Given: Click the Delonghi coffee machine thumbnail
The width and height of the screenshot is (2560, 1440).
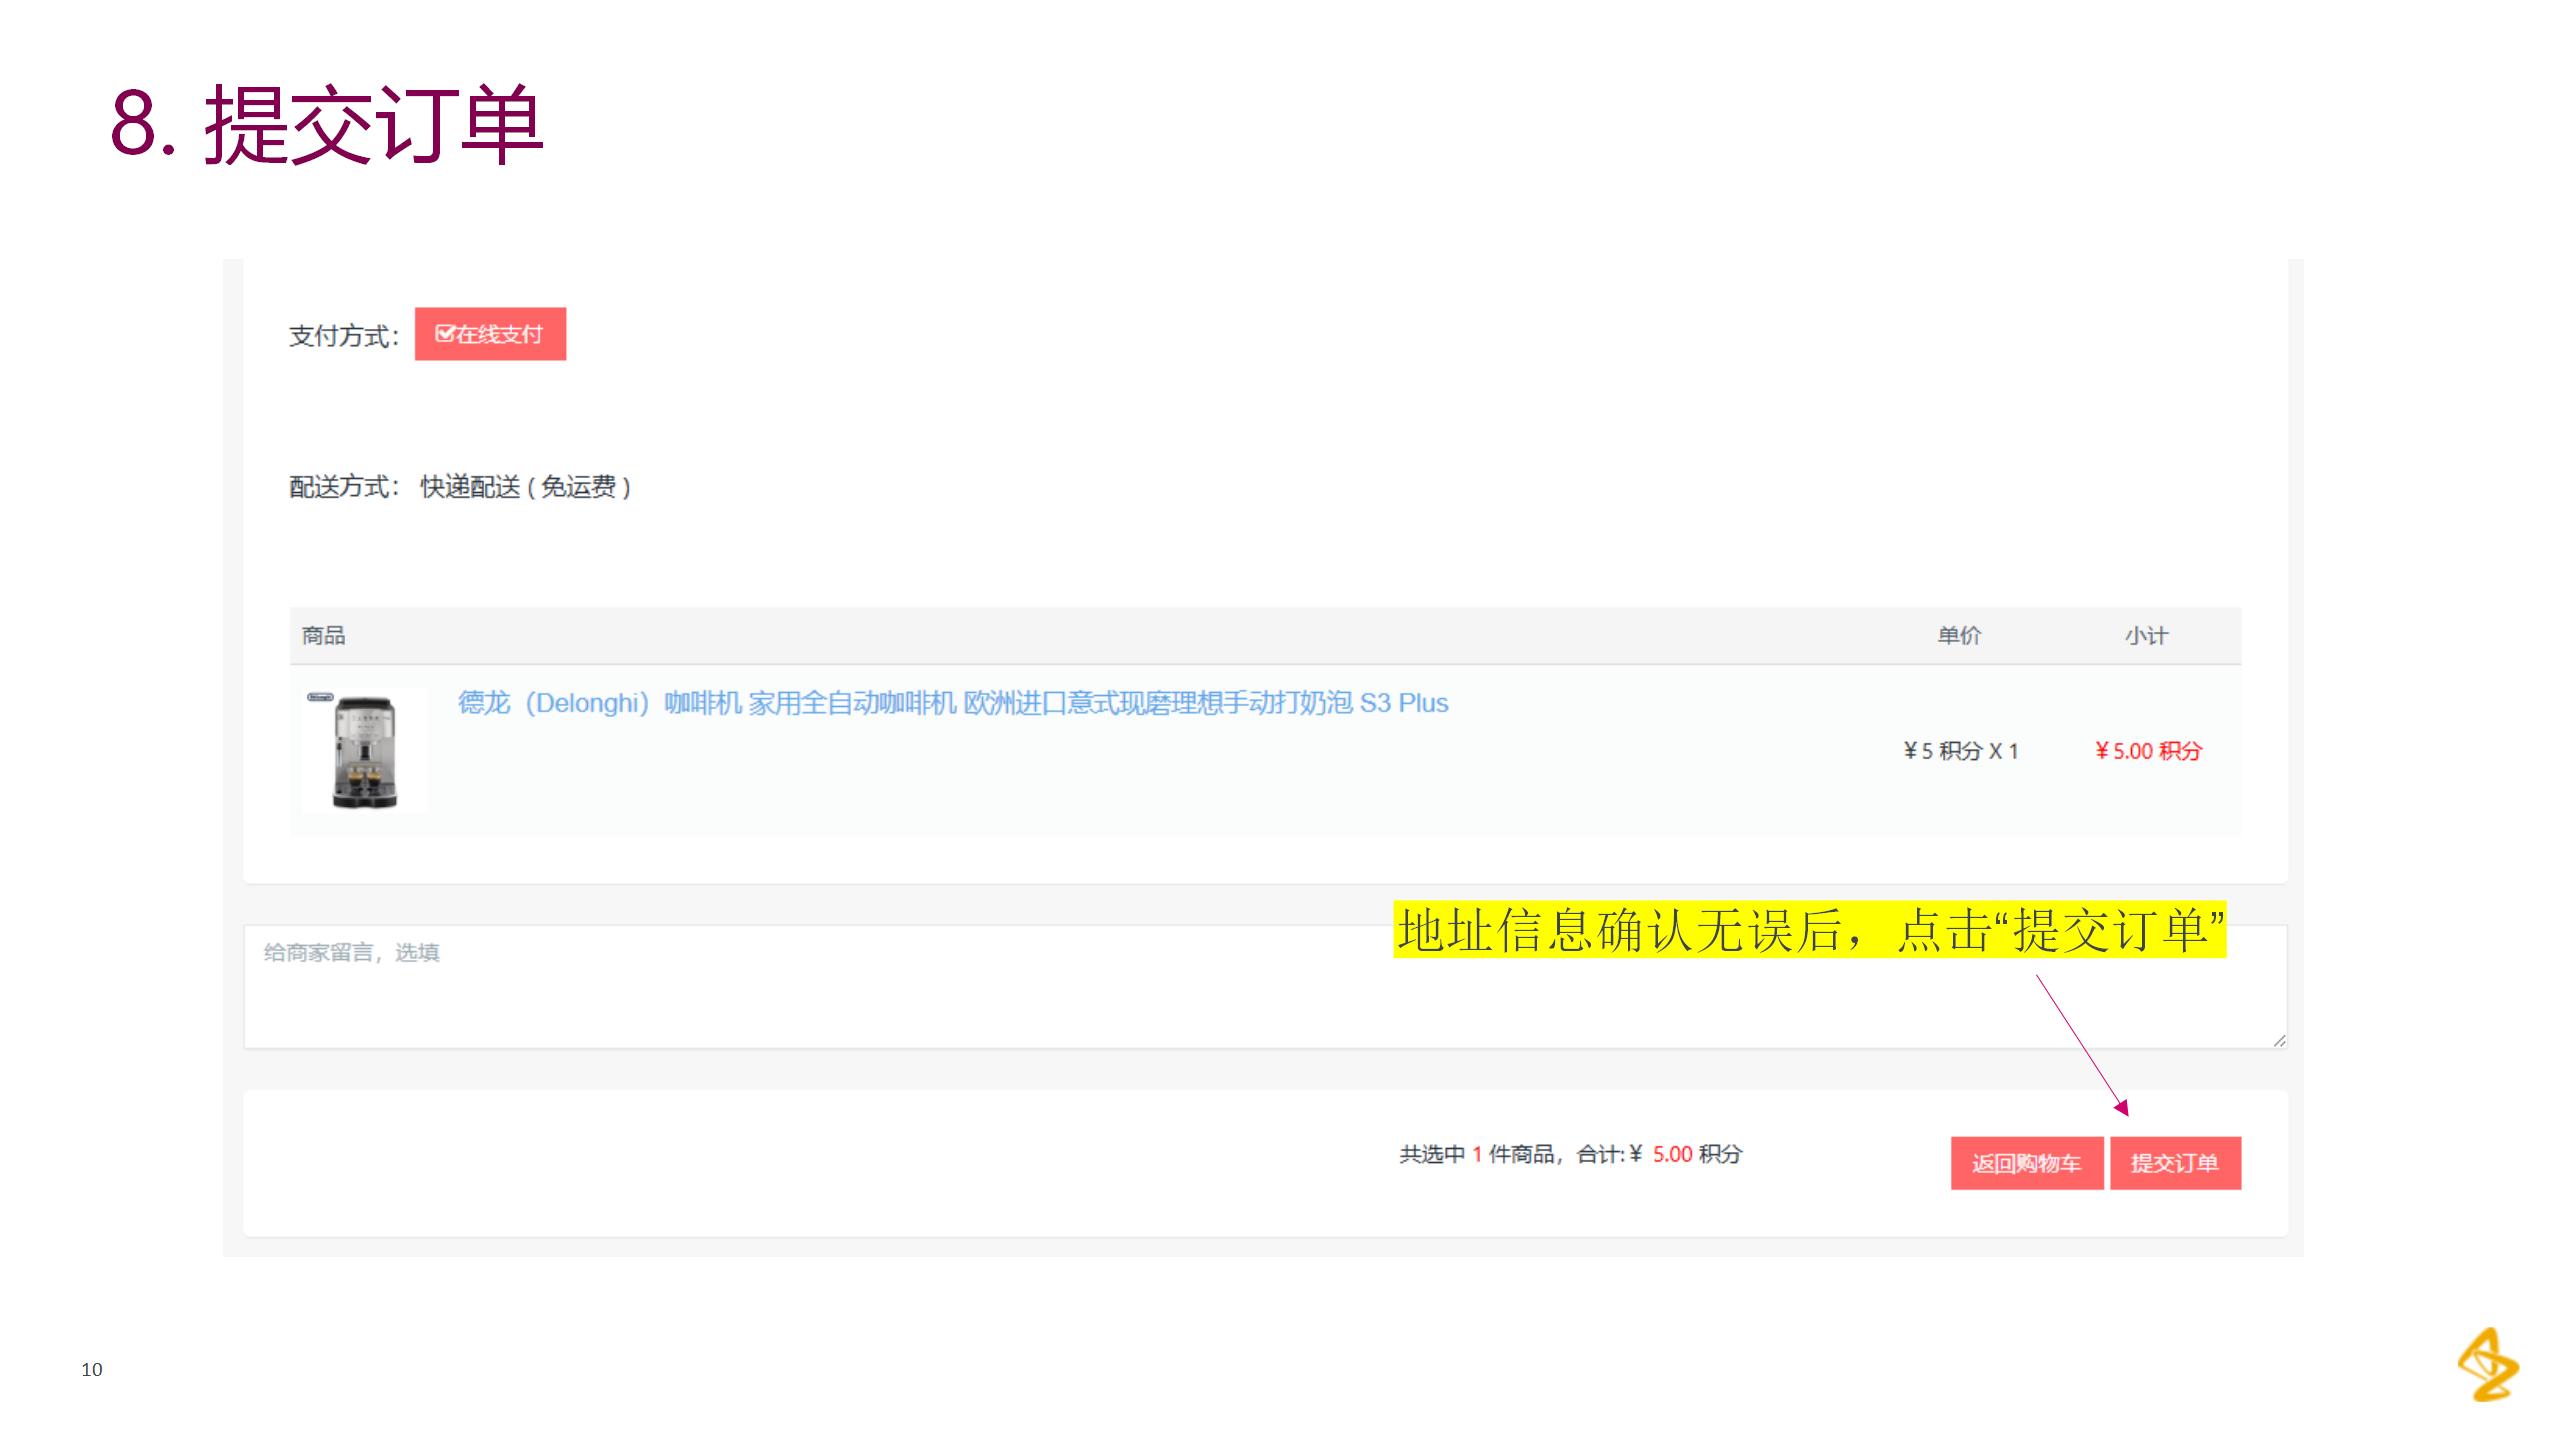Looking at the screenshot, I should coord(365,751).
